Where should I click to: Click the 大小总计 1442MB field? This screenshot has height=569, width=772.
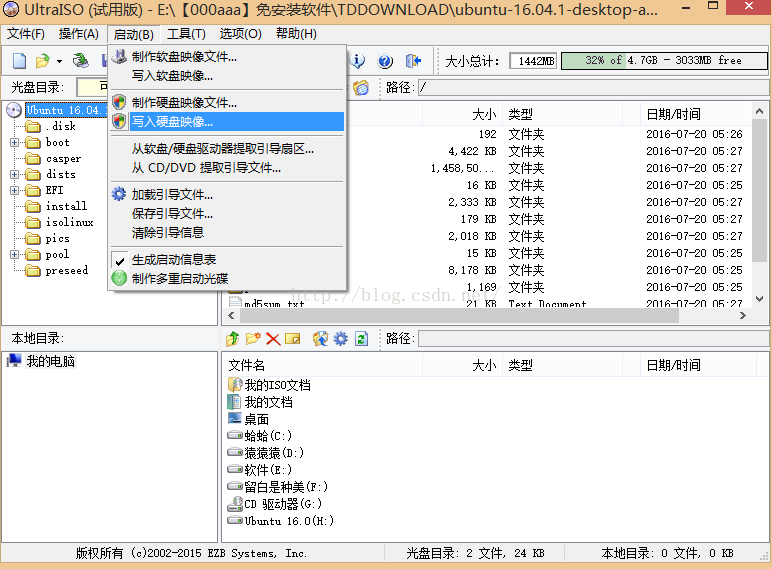click(x=533, y=61)
